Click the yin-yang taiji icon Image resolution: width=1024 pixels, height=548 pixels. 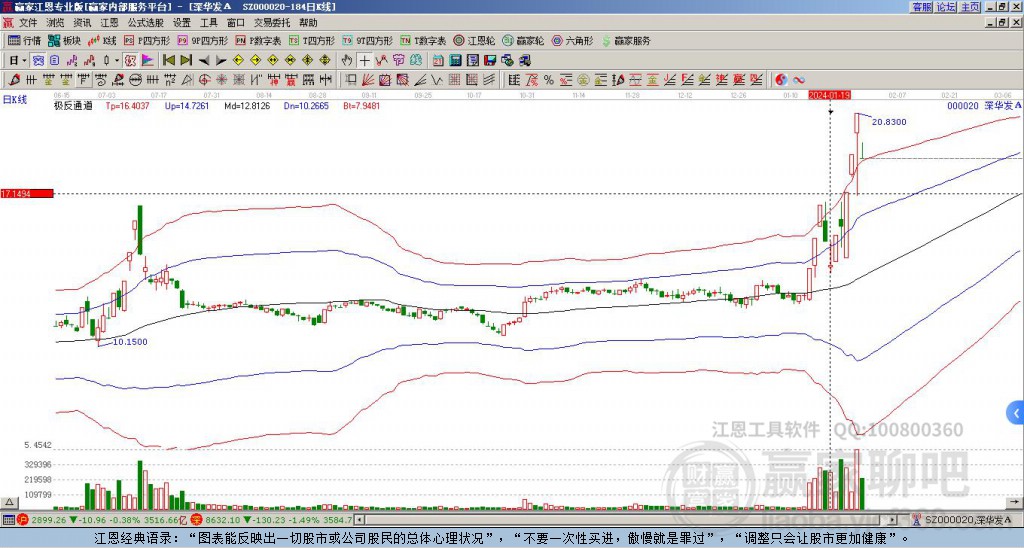(x=781, y=80)
